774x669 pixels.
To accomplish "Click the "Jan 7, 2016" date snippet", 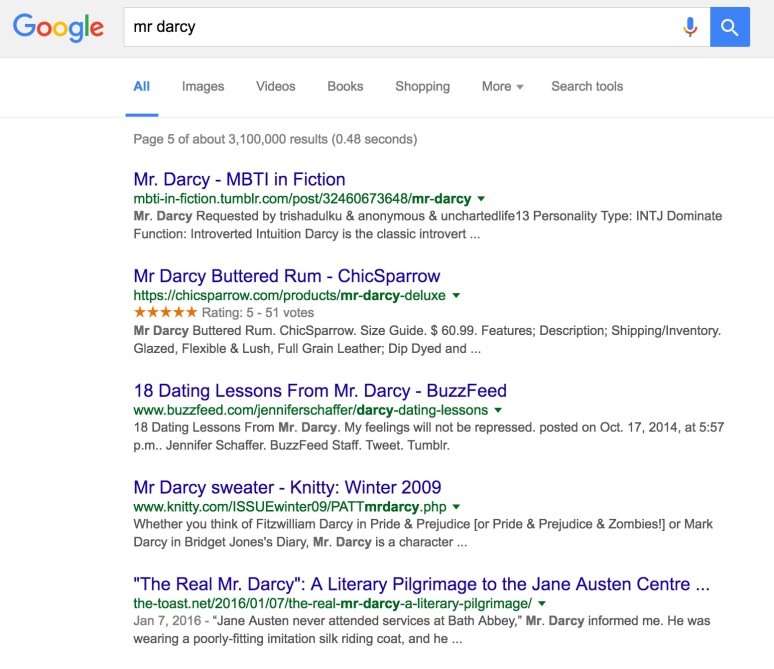I will 167,621.
